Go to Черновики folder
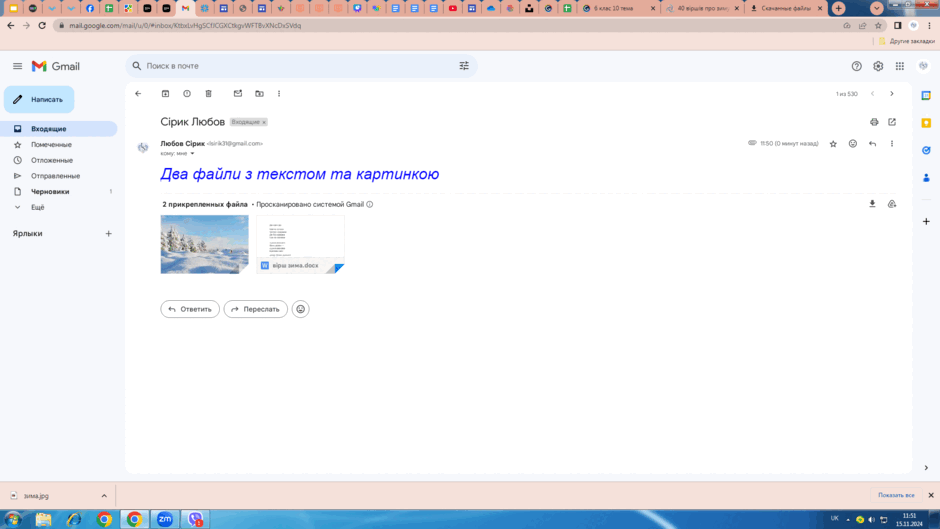940x529 pixels. pos(50,191)
